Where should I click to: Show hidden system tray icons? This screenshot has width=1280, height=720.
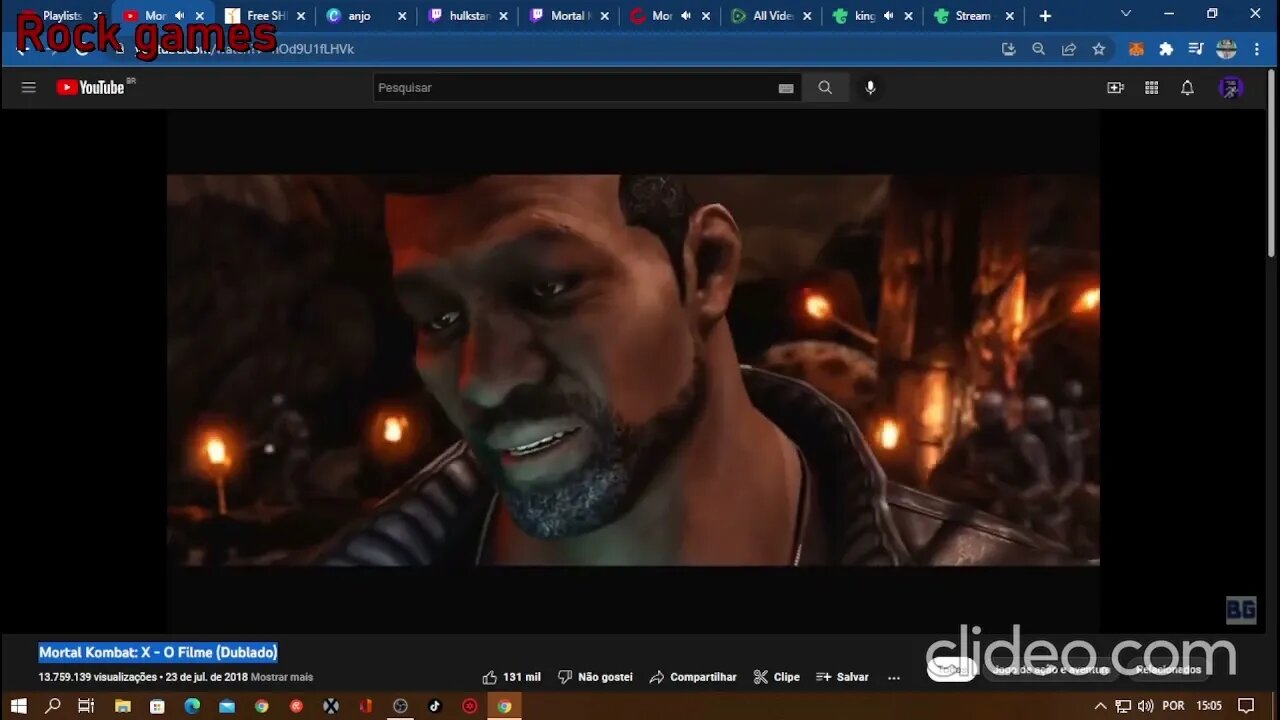1101,706
